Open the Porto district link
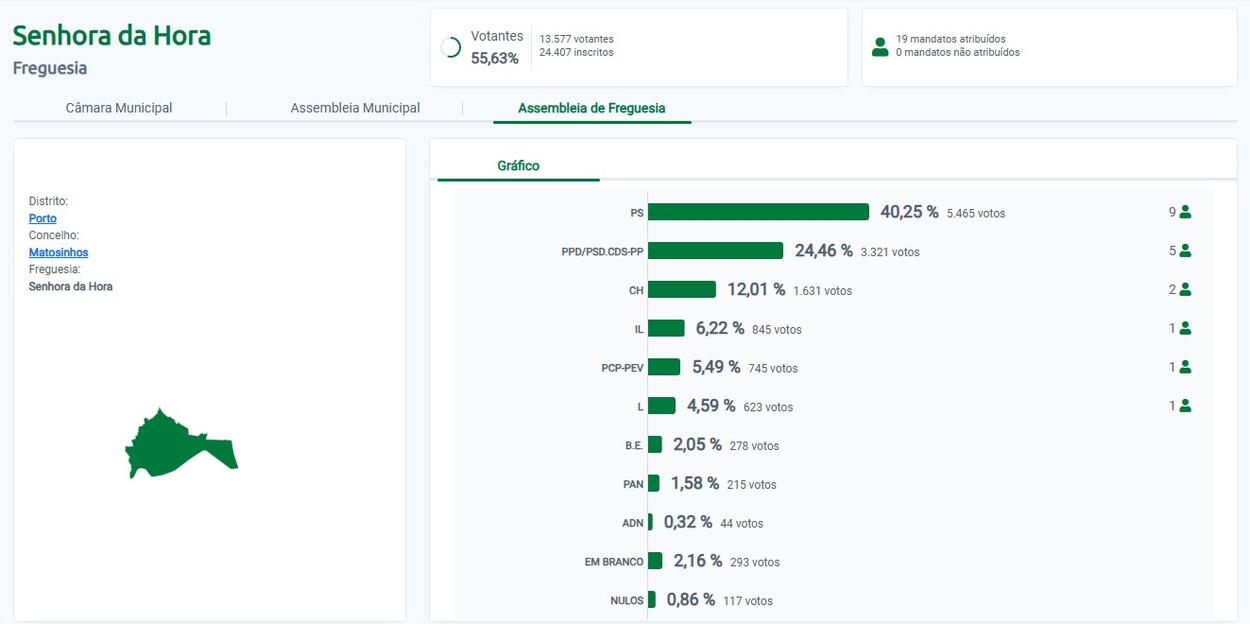The image size is (1250, 624). 43,218
